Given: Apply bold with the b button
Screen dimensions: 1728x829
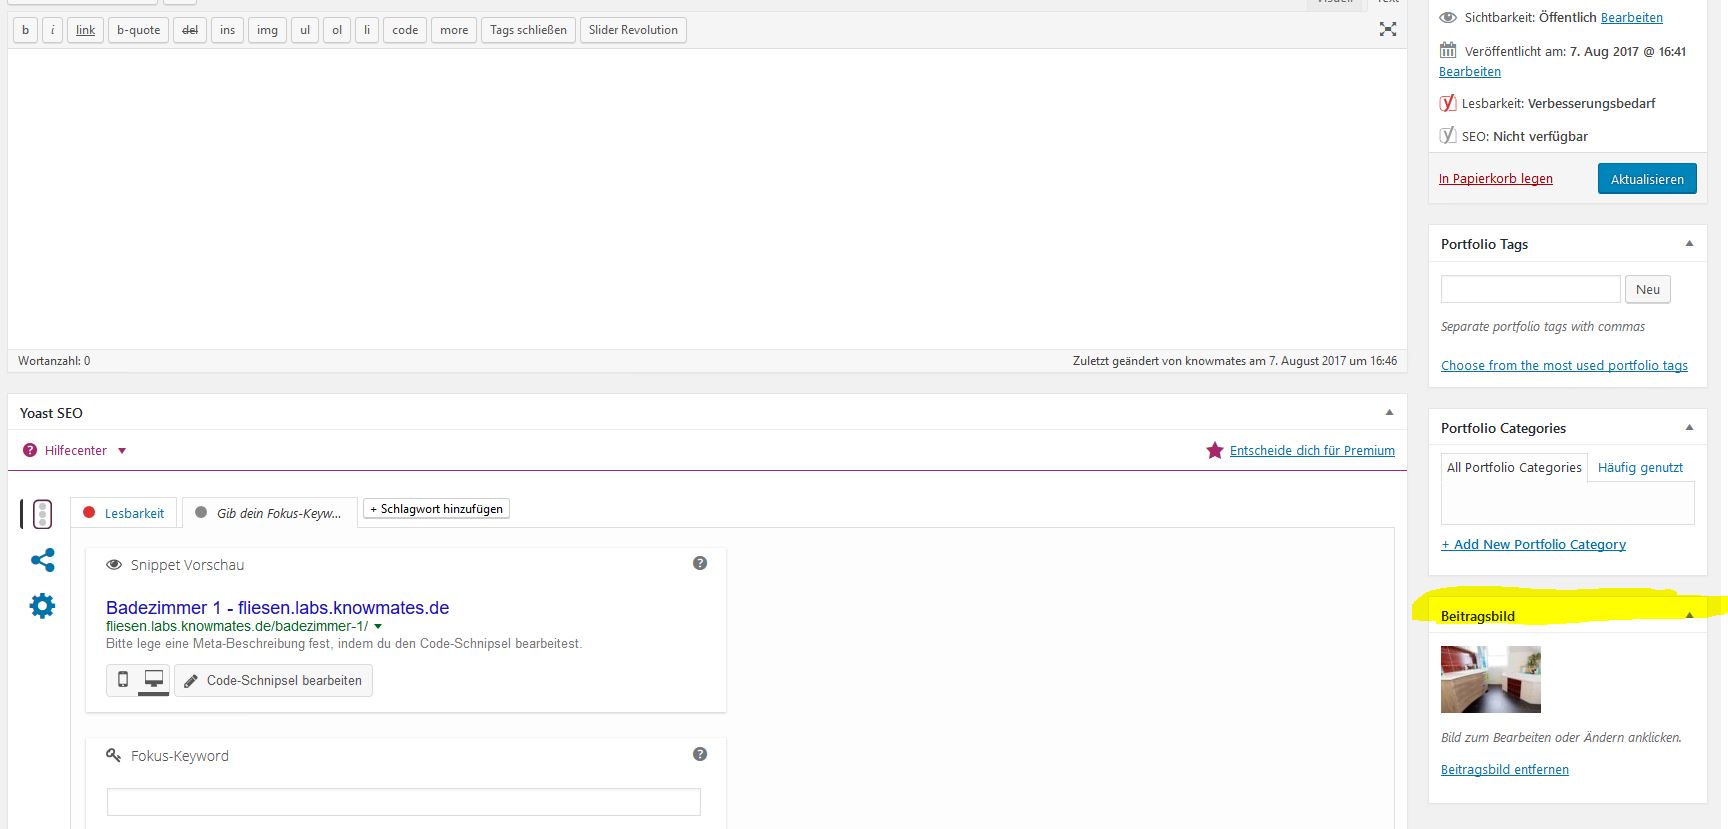Looking at the screenshot, I should (x=25, y=30).
